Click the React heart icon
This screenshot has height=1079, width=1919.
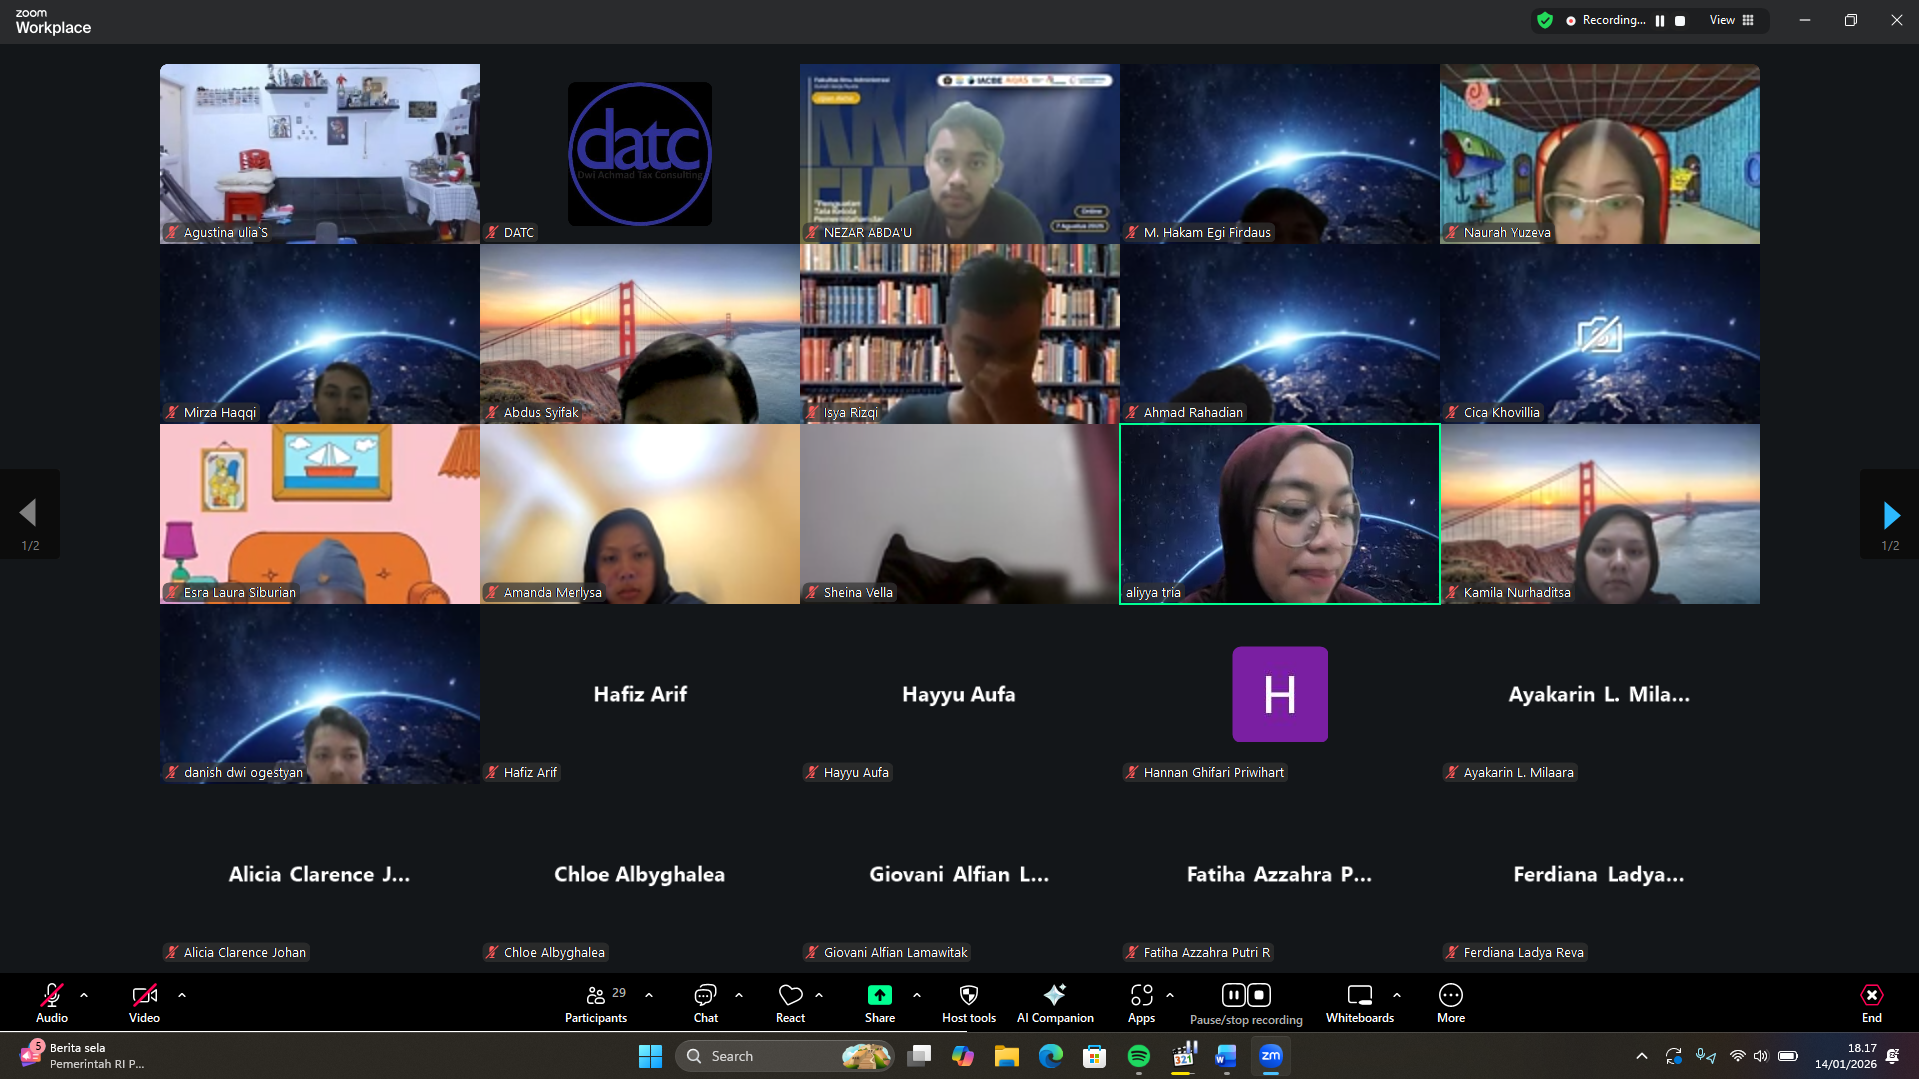(790, 1003)
